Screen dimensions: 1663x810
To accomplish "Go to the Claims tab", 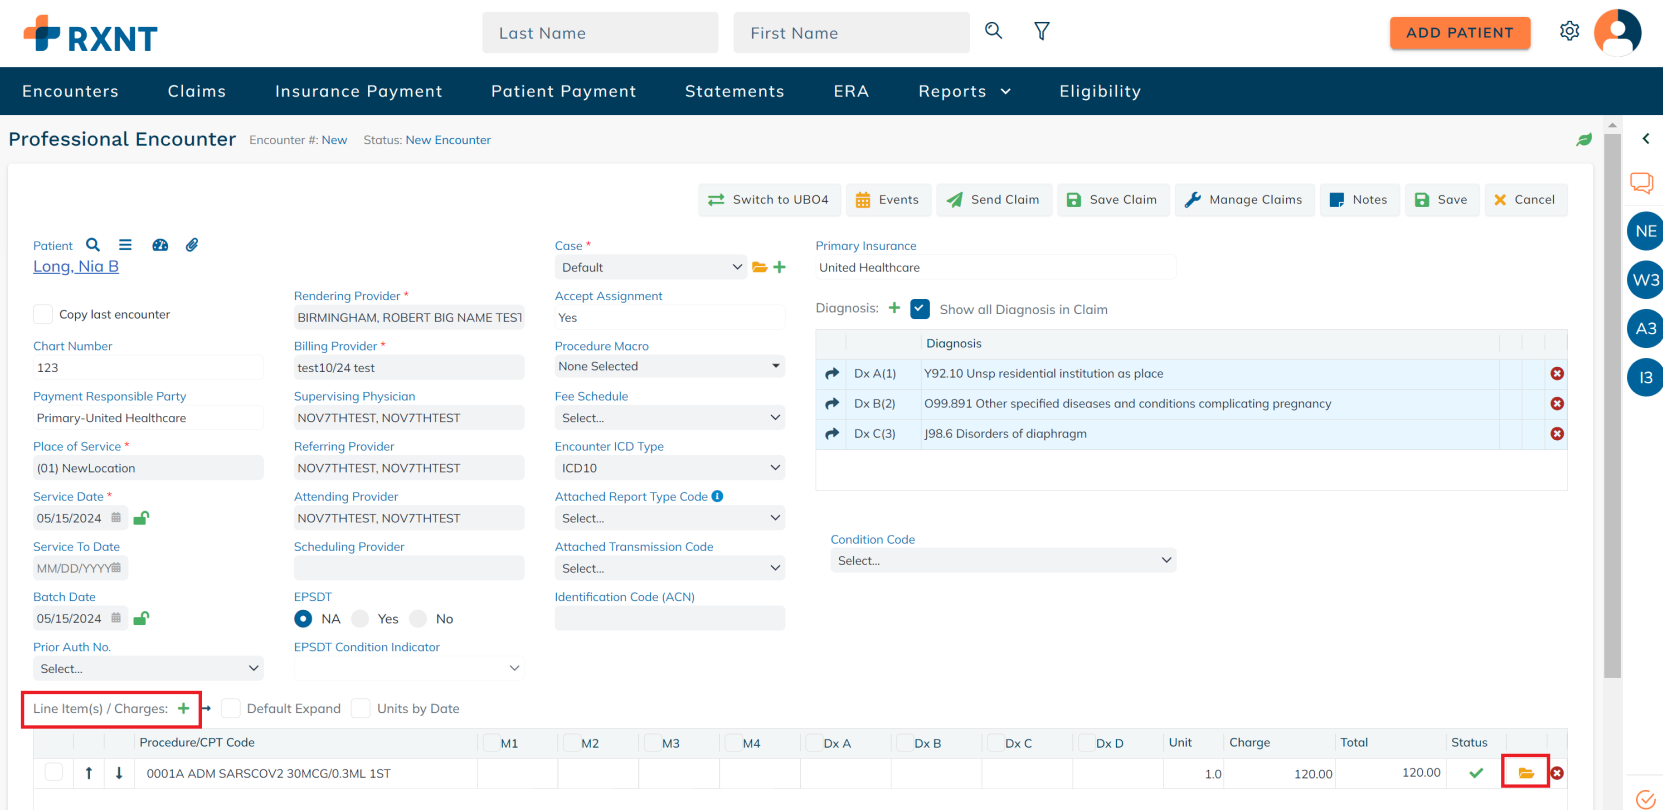I will tap(197, 91).
